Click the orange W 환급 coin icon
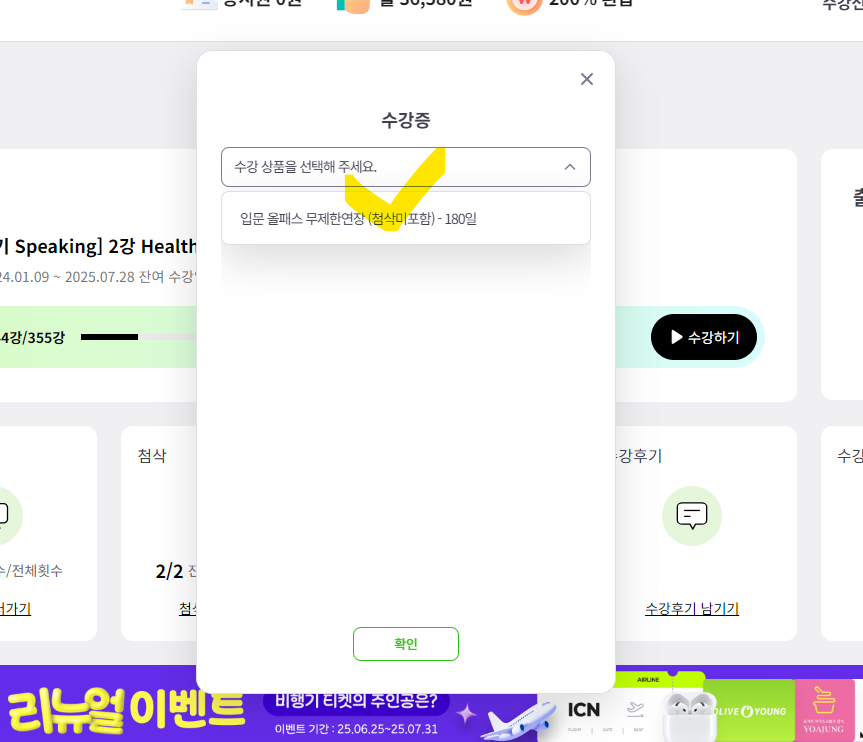The height and width of the screenshot is (742, 863). 524,6
